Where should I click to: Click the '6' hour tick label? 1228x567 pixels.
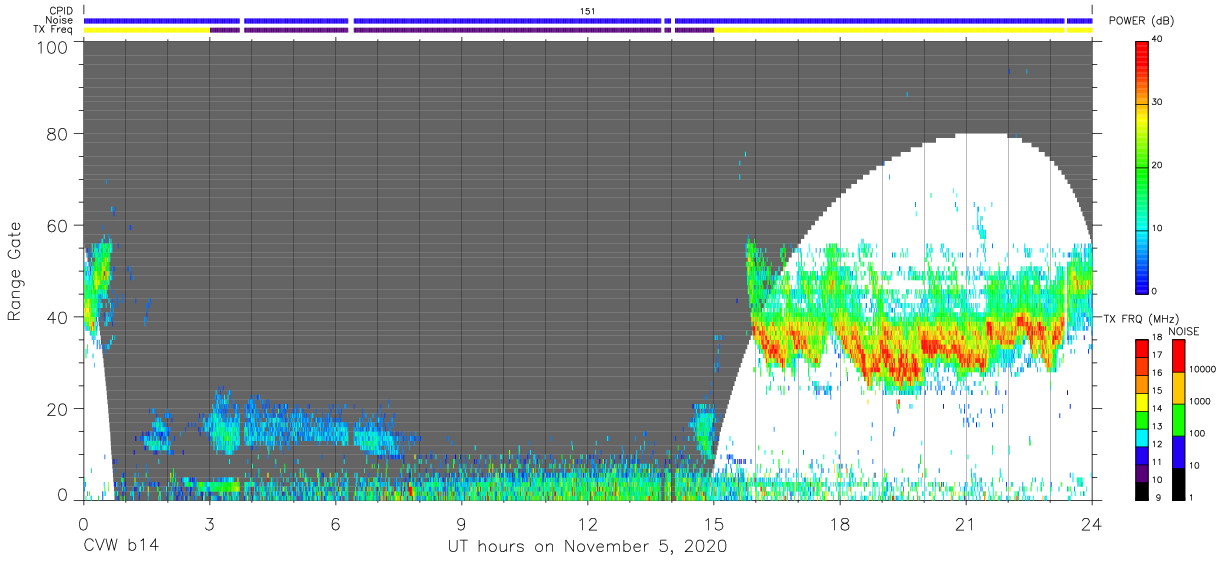(335, 522)
